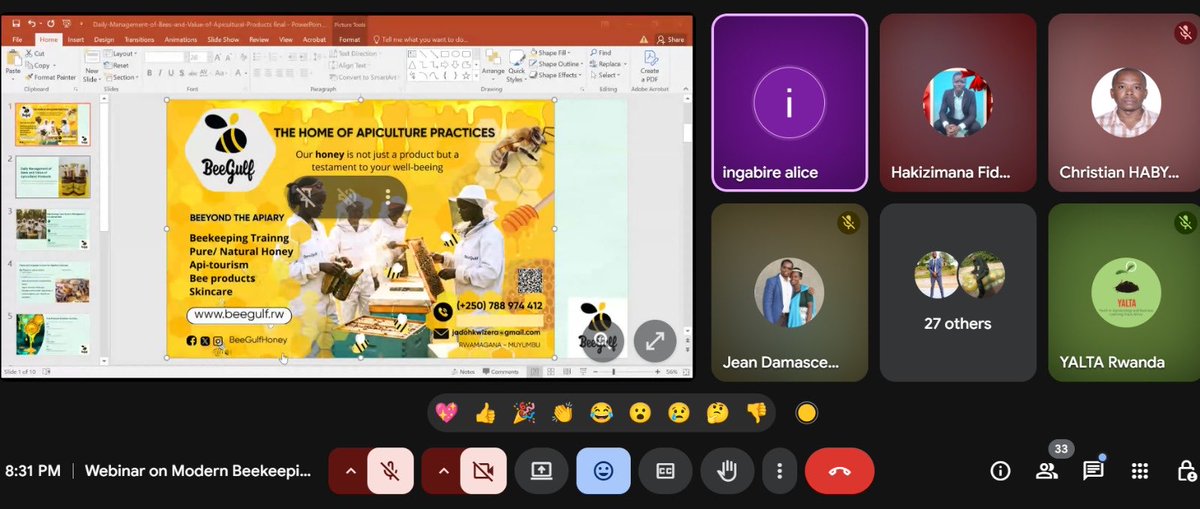Turn on closed captions CC

pos(665,471)
